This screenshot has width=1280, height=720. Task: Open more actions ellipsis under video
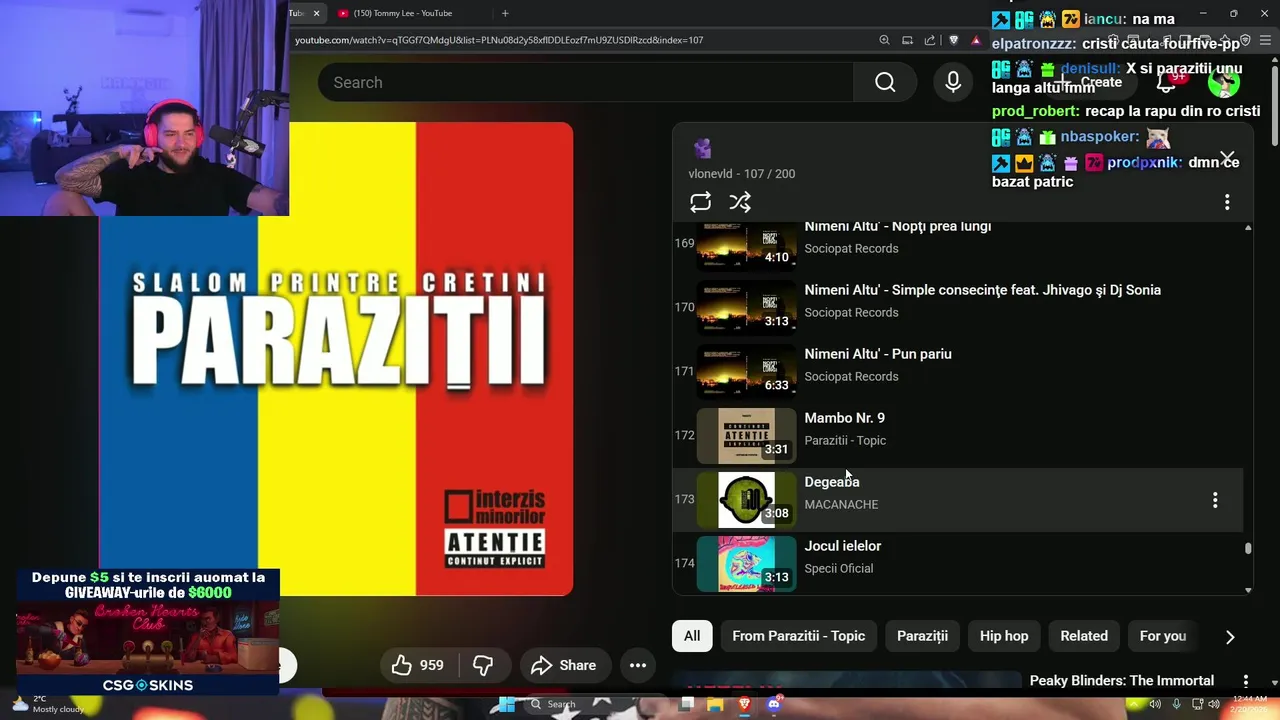coord(638,665)
